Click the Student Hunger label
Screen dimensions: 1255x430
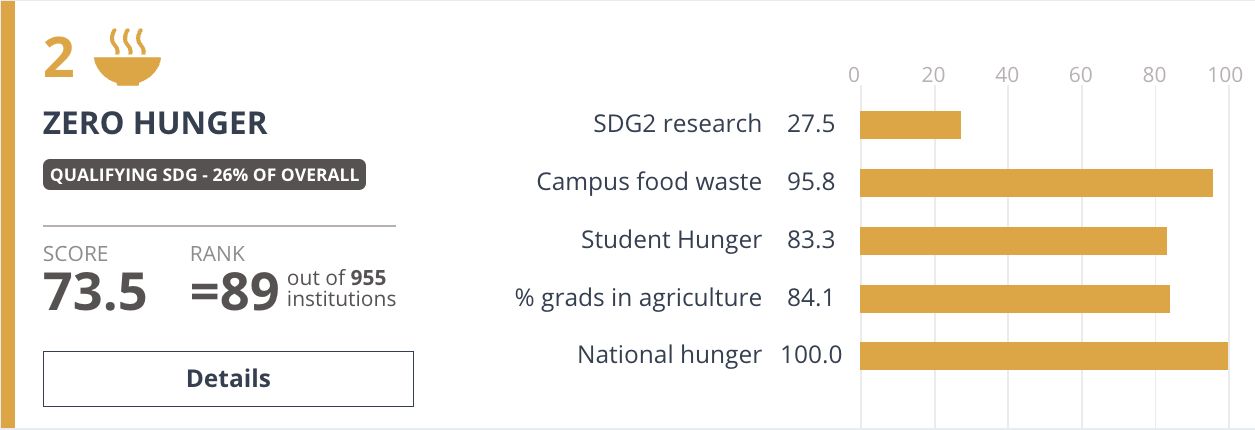[671, 240]
